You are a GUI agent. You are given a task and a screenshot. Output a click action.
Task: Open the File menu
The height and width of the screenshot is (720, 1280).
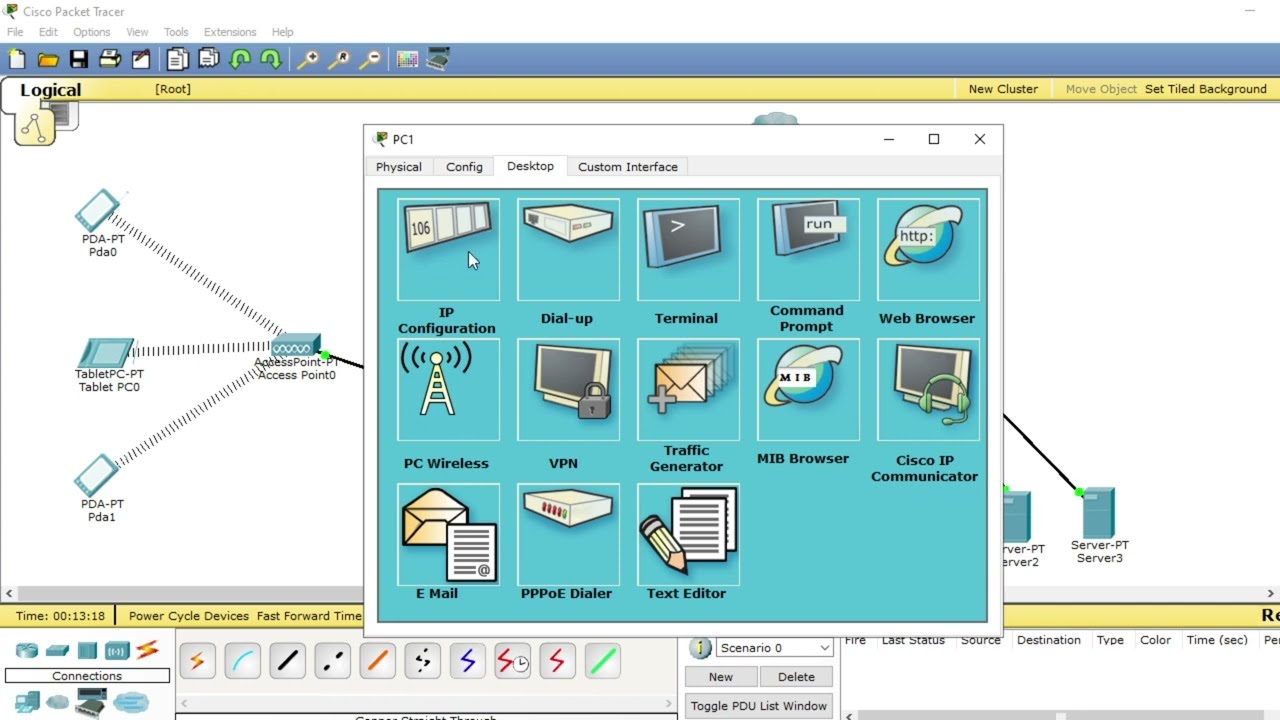(15, 32)
